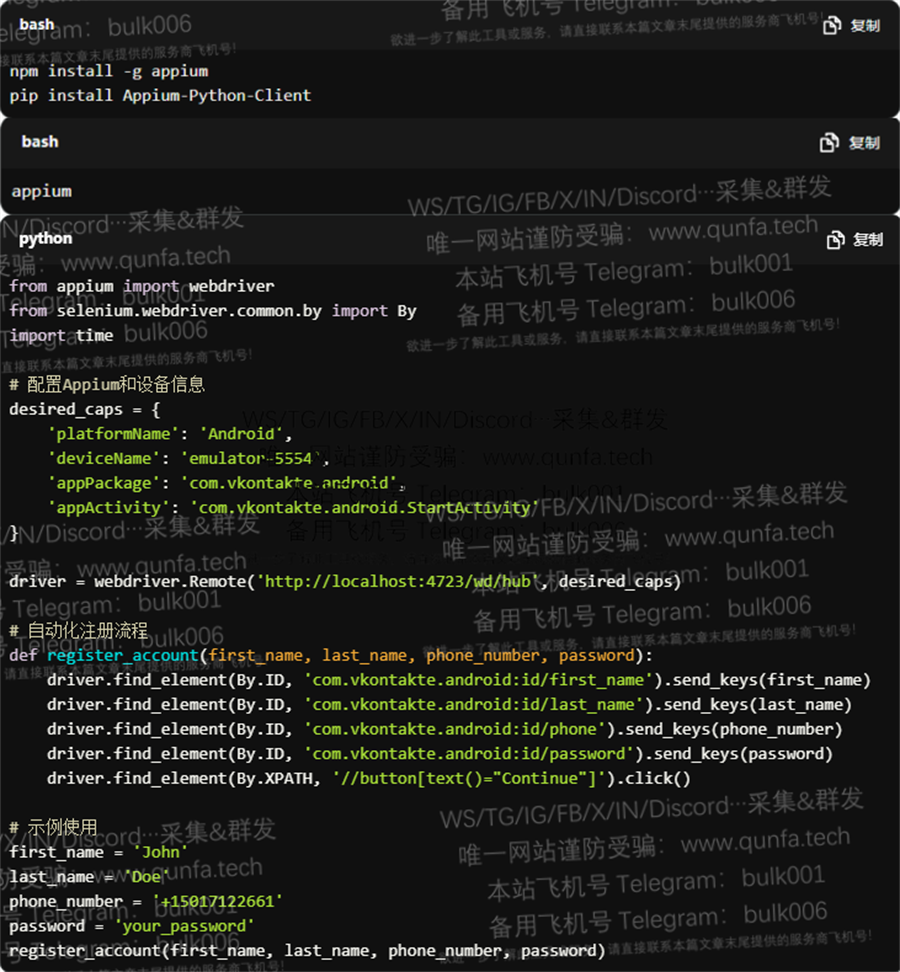The image size is (900, 972).
Task: Click the password = 'your_password' line
Action: (132, 926)
